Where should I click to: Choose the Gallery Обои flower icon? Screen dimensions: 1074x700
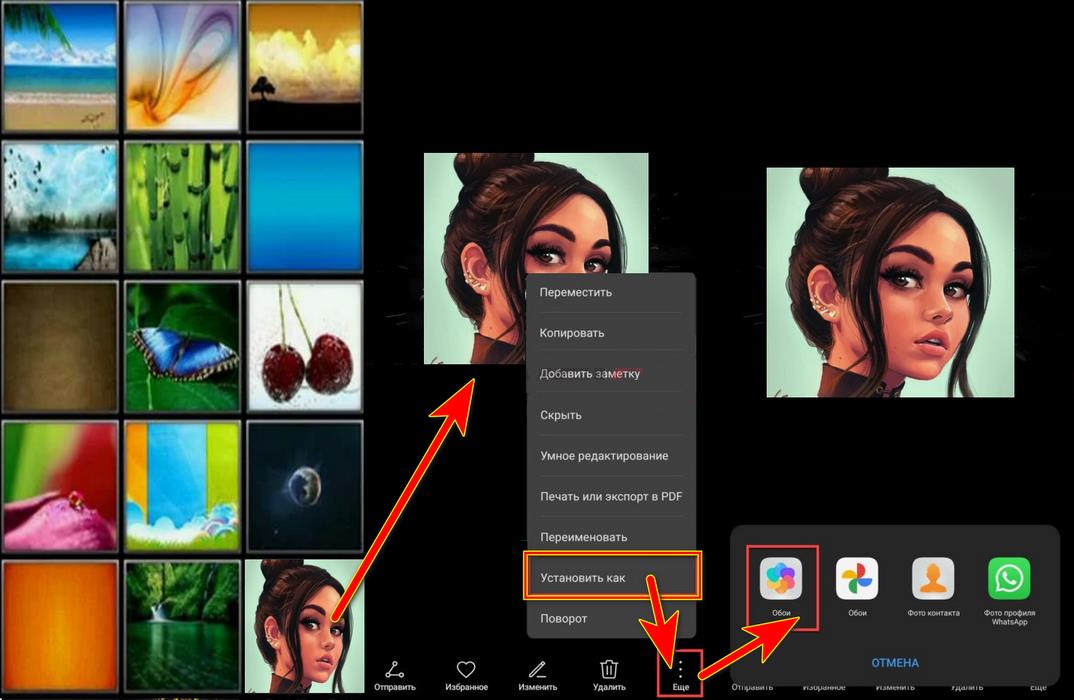[781, 578]
